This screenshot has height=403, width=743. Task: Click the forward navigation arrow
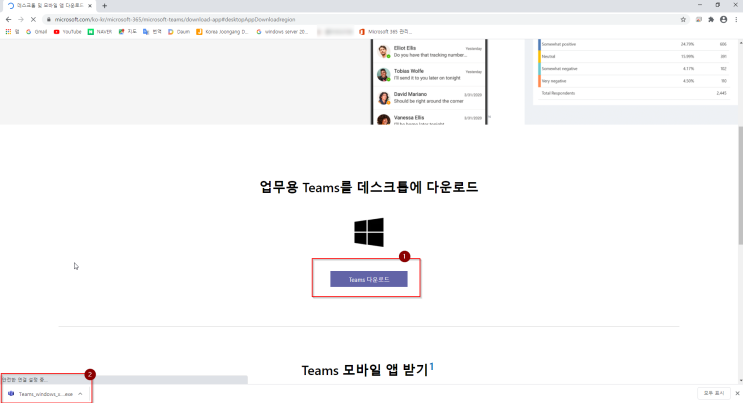(x=21, y=19)
